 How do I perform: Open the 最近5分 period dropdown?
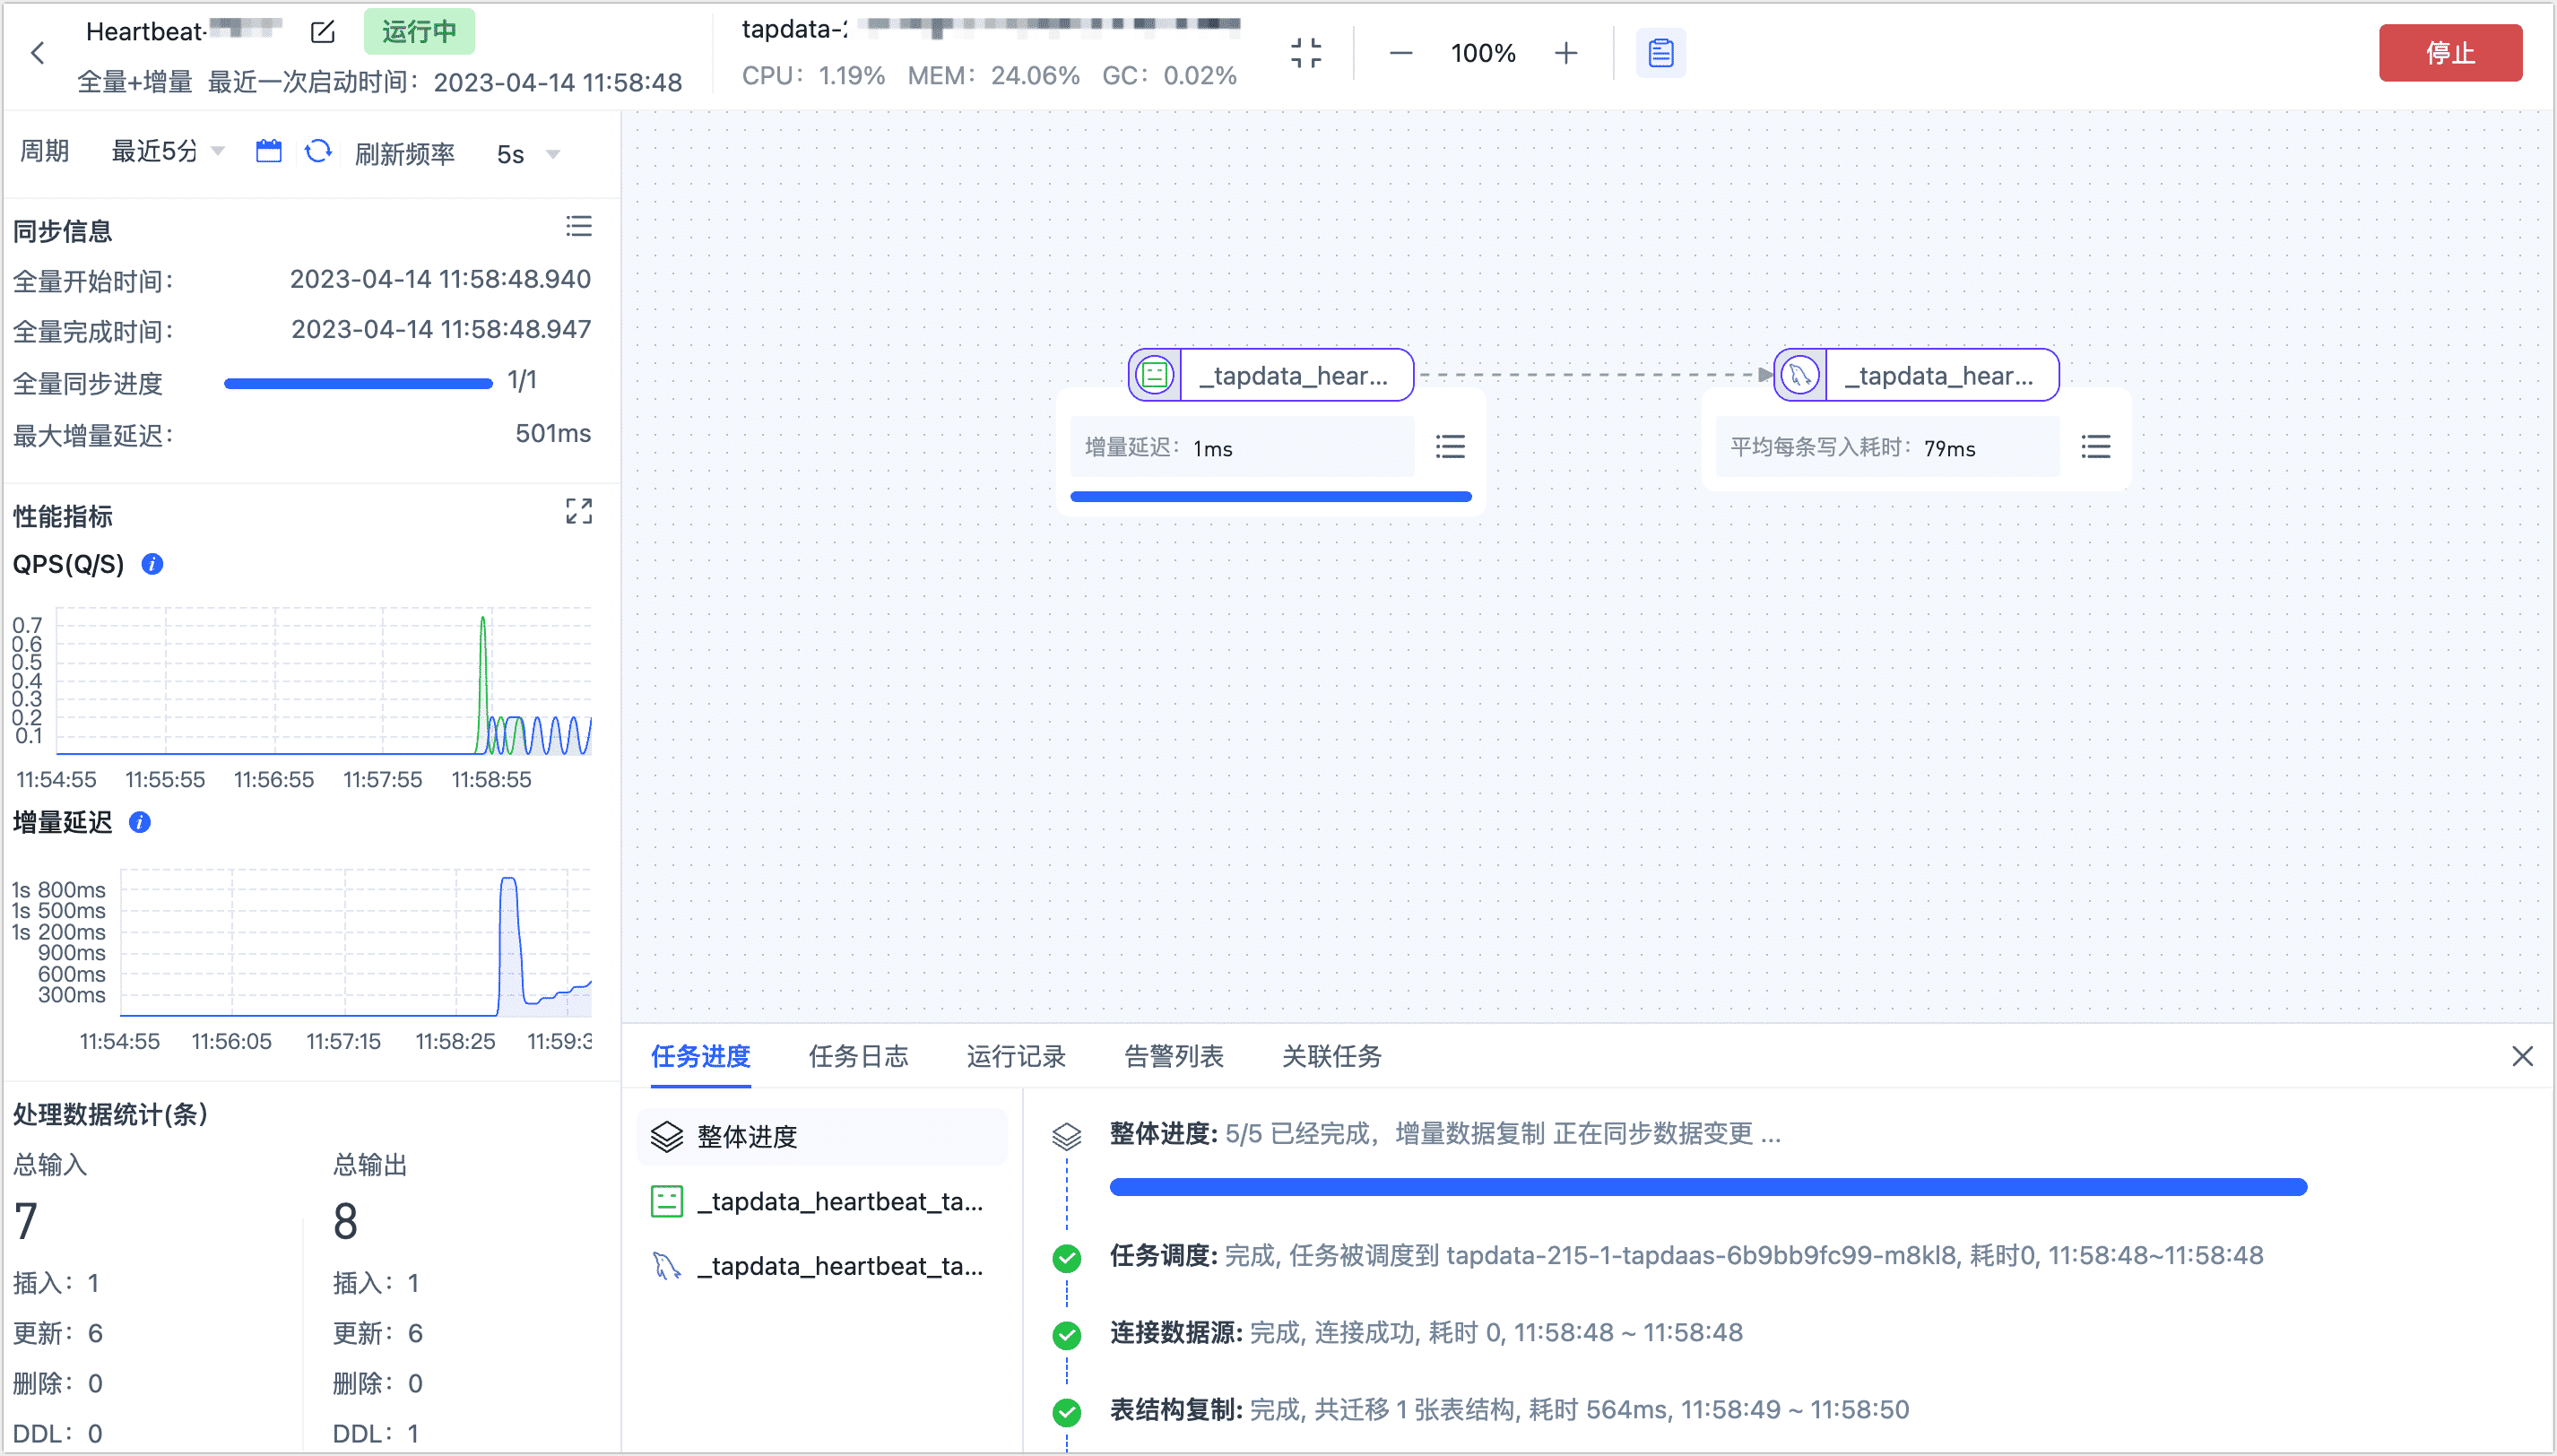click(x=166, y=150)
